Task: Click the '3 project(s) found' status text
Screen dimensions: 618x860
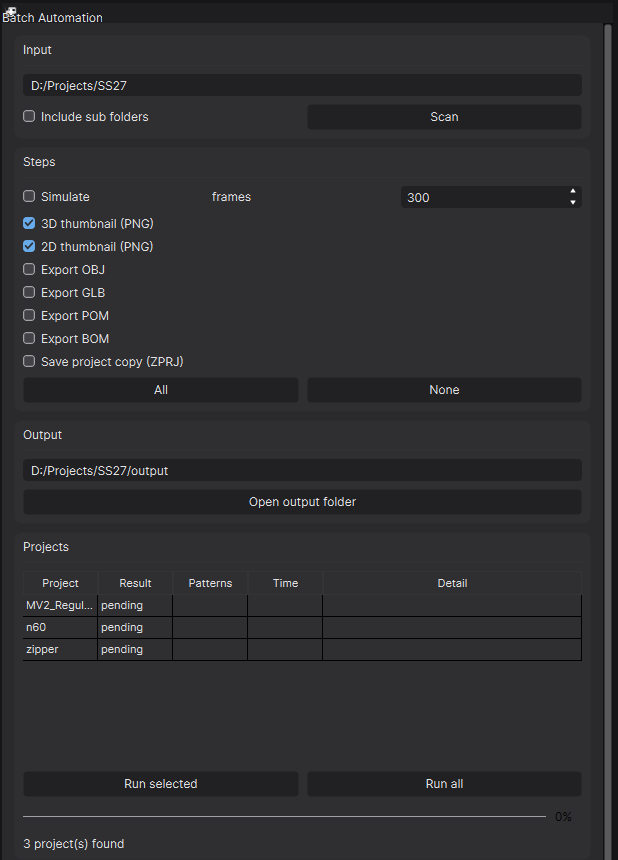Action: (73, 844)
